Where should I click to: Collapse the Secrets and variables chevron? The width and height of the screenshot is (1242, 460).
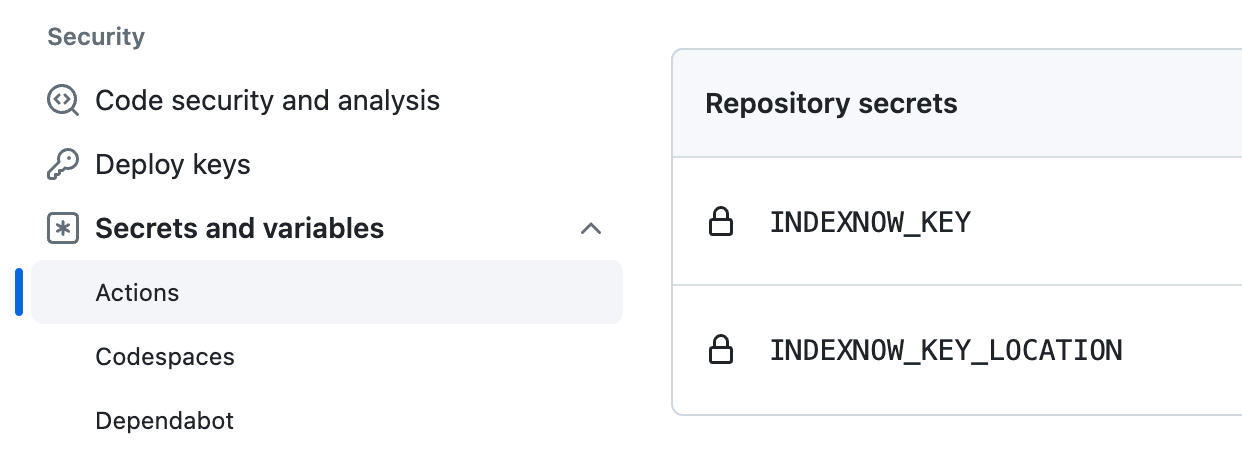591,229
